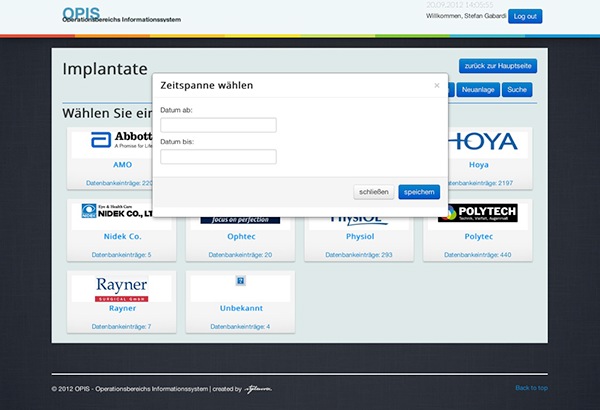Select the Polytech logo thumbnail
Image resolution: width=600 pixels, height=410 pixels.
pos(478,213)
